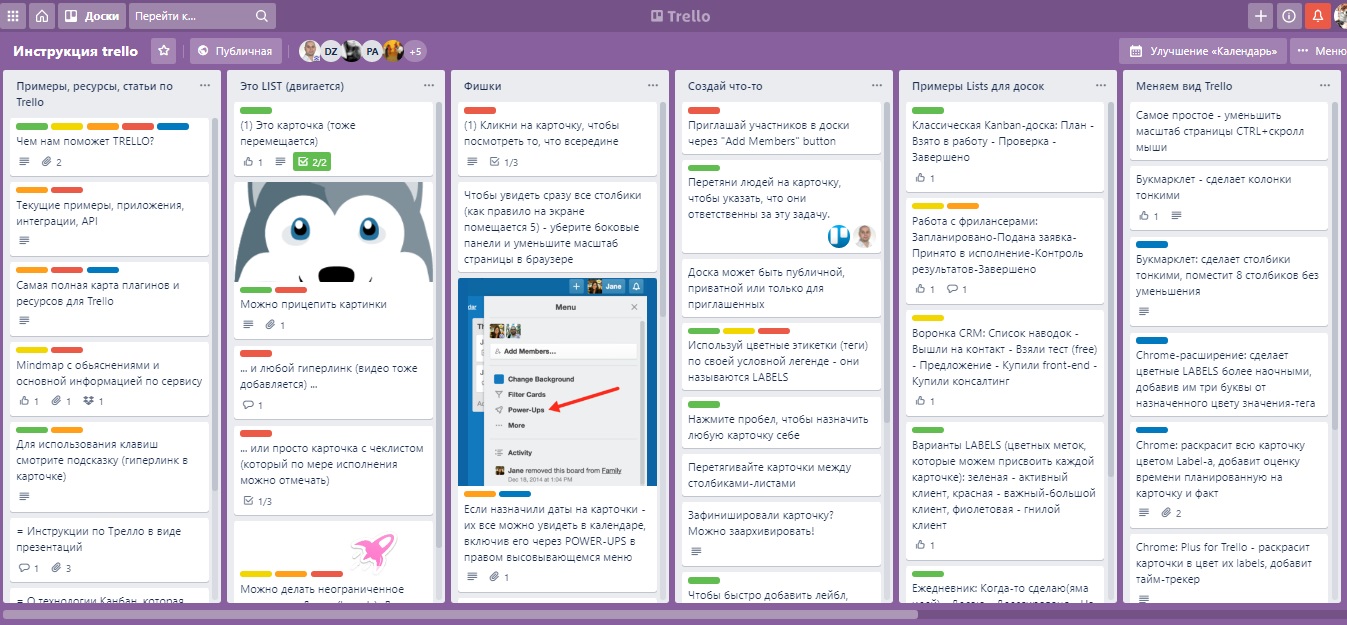Open the information icon in header

coord(1289,16)
